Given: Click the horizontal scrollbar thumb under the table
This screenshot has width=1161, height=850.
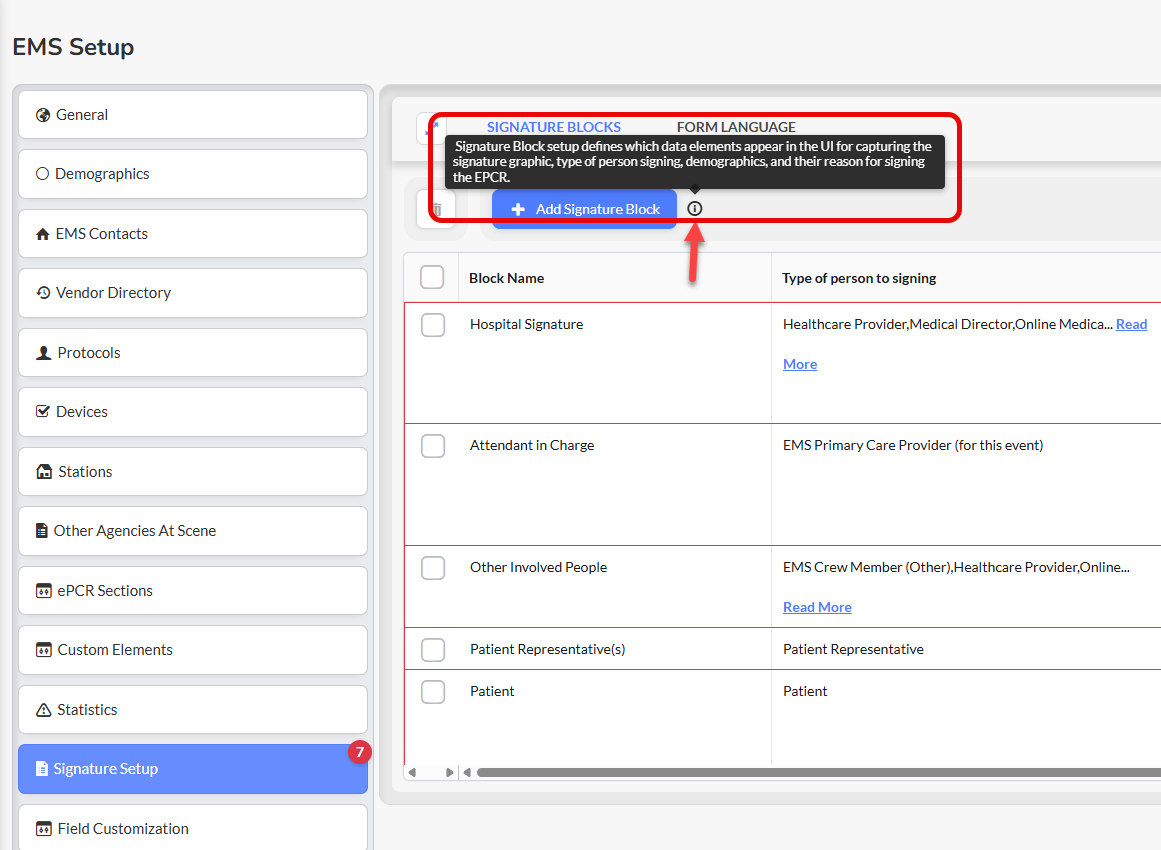Looking at the screenshot, I should [819, 772].
